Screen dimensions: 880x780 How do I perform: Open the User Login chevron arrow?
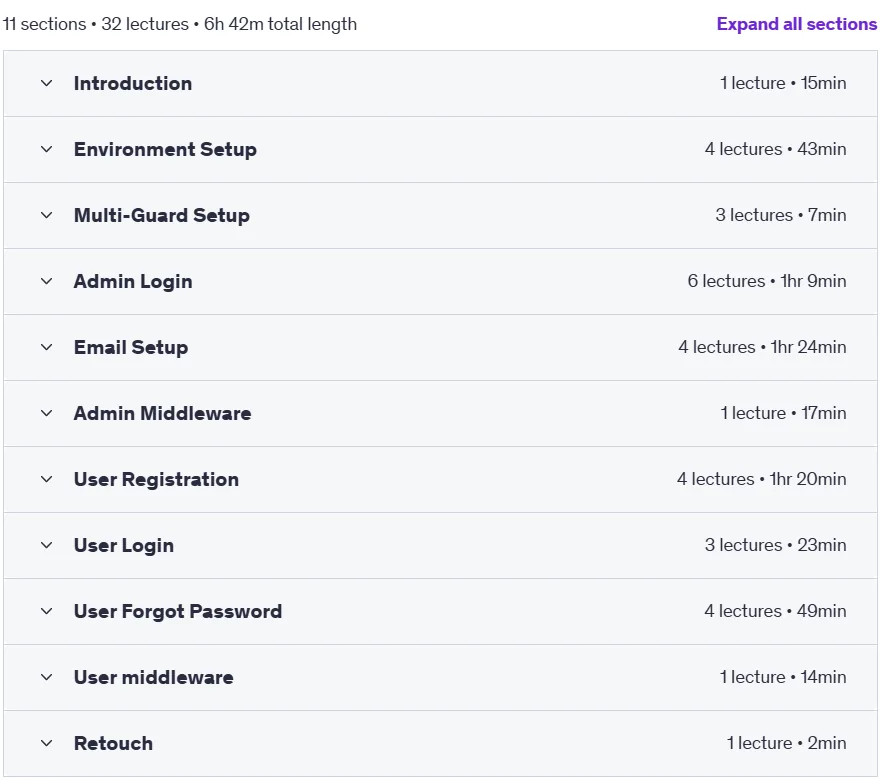(x=47, y=545)
